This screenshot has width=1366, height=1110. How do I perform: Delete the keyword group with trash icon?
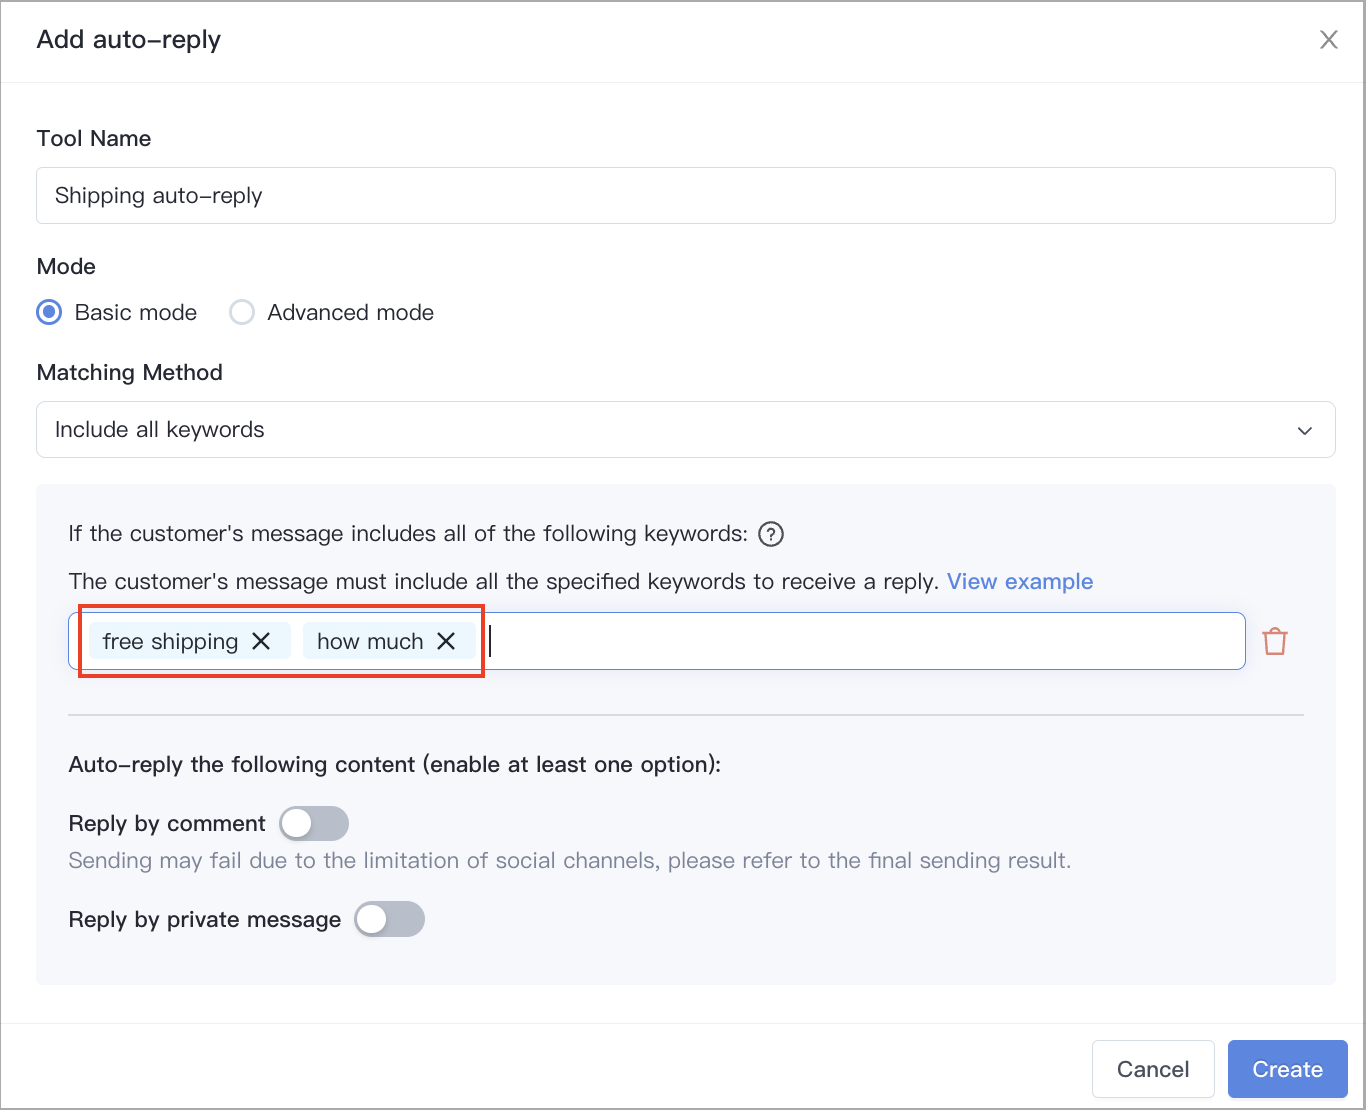1275,641
